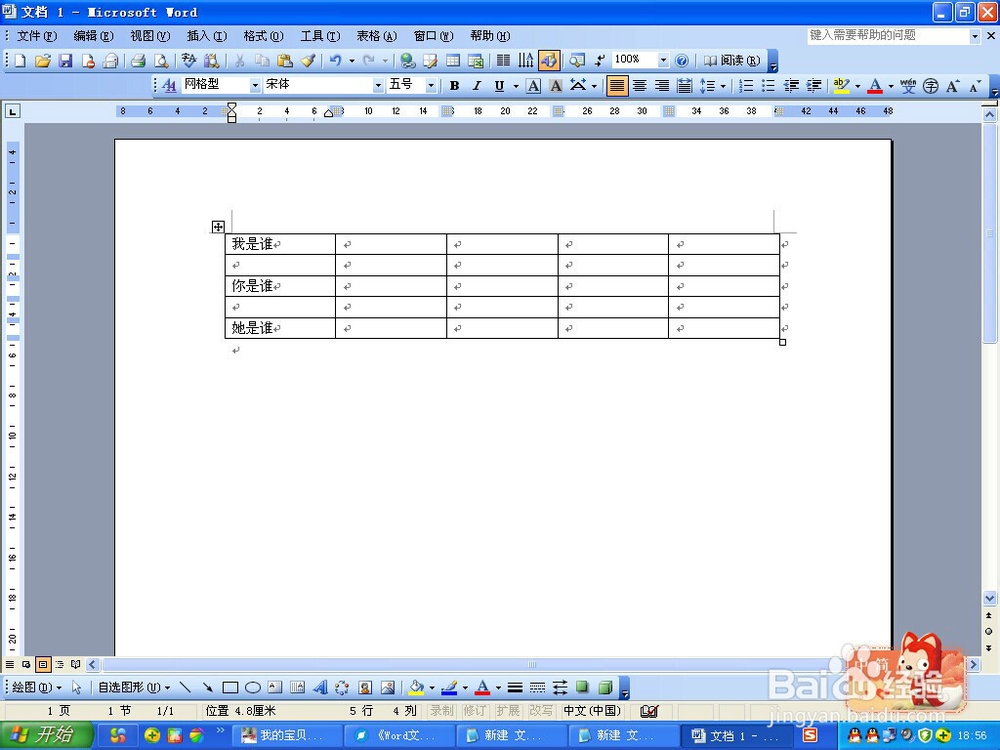This screenshot has height=750, width=1000.
Task: Create a new blank document
Action: (20, 61)
